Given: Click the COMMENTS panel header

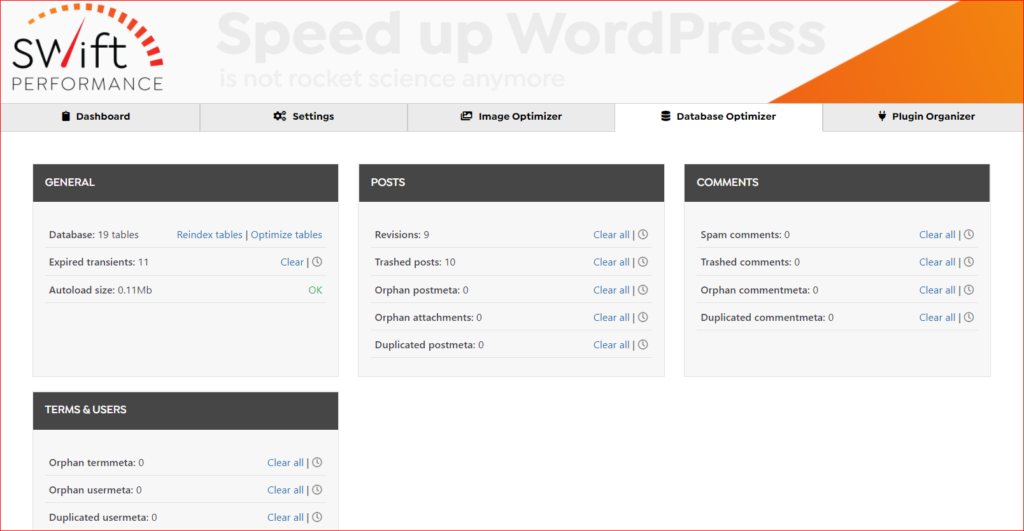Looking at the screenshot, I should point(837,183).
